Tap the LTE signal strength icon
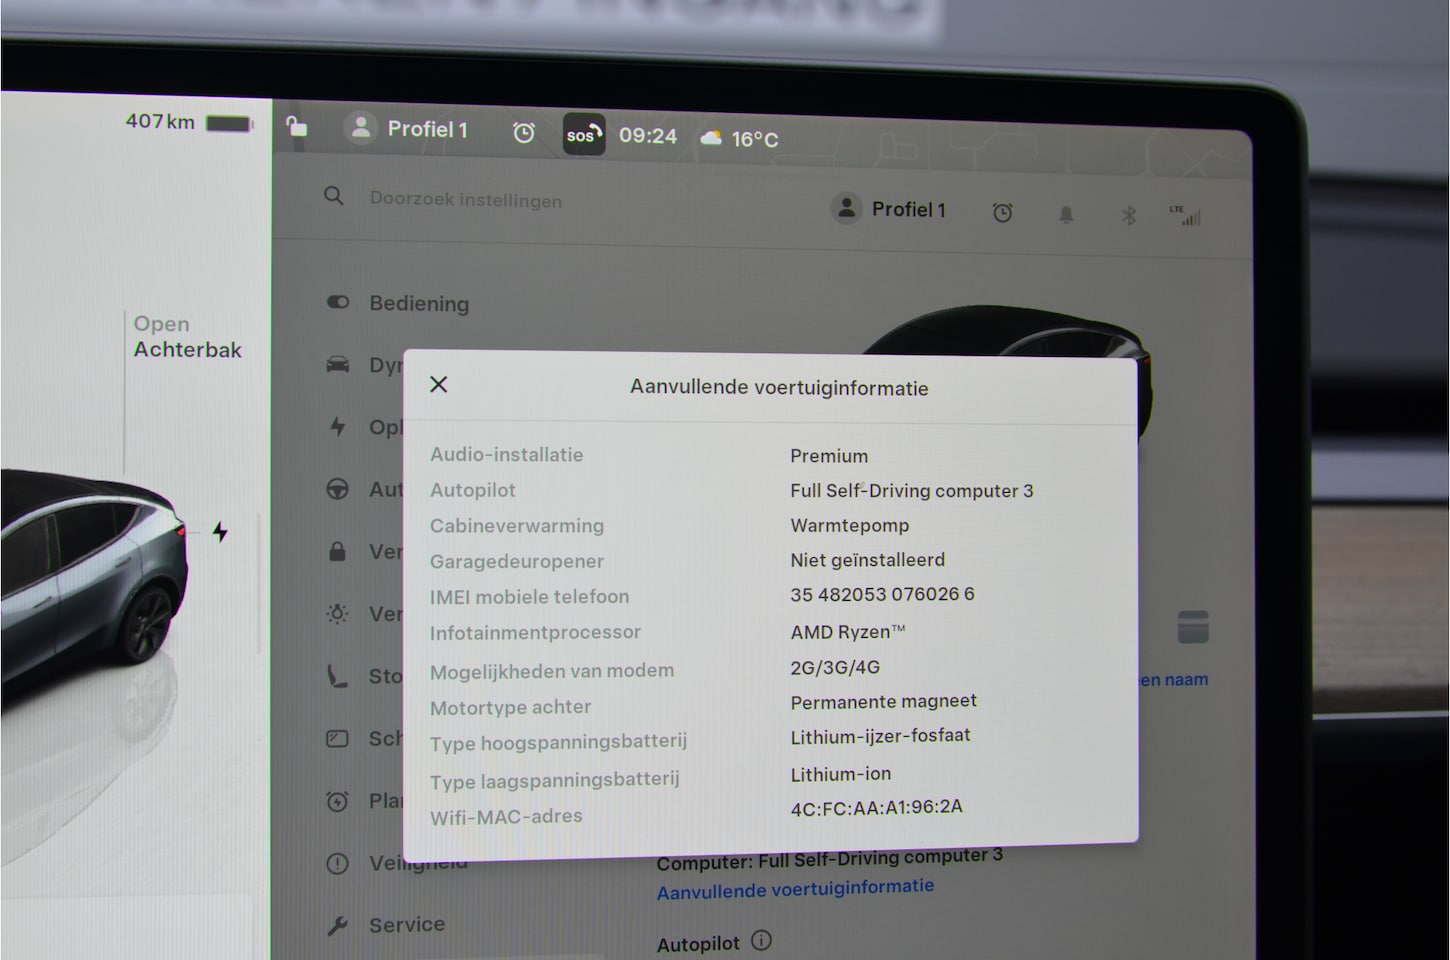 [x=1186, y=215]
